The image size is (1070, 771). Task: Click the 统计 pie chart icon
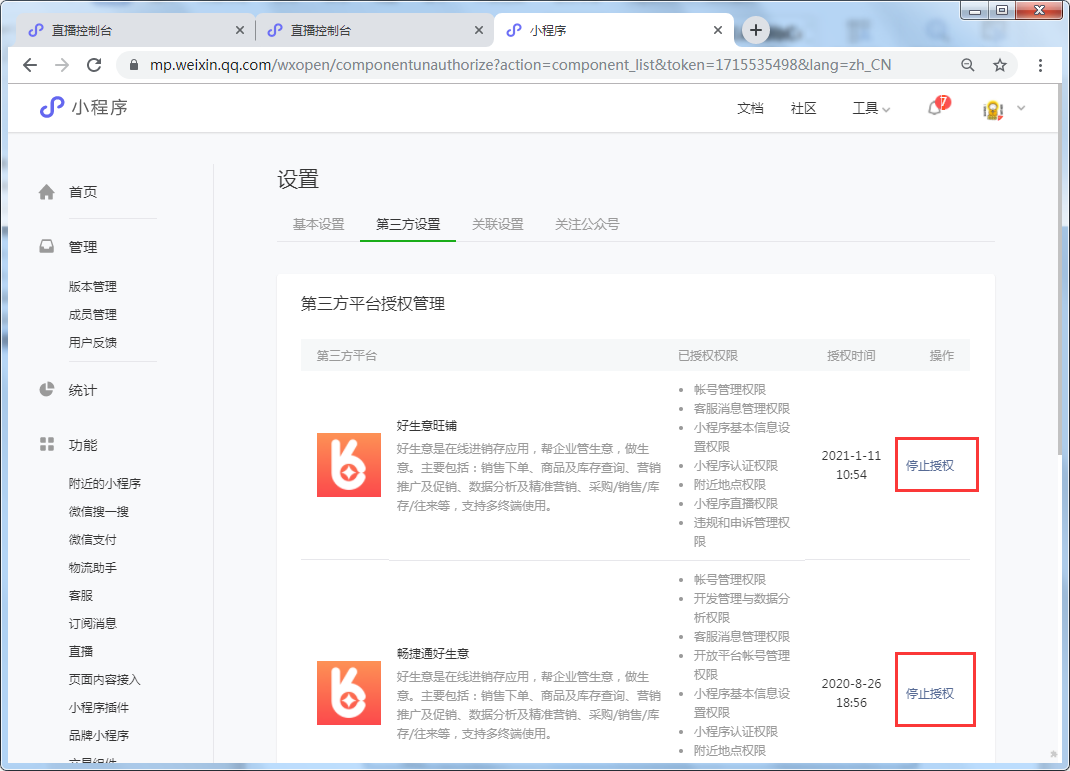46,390
